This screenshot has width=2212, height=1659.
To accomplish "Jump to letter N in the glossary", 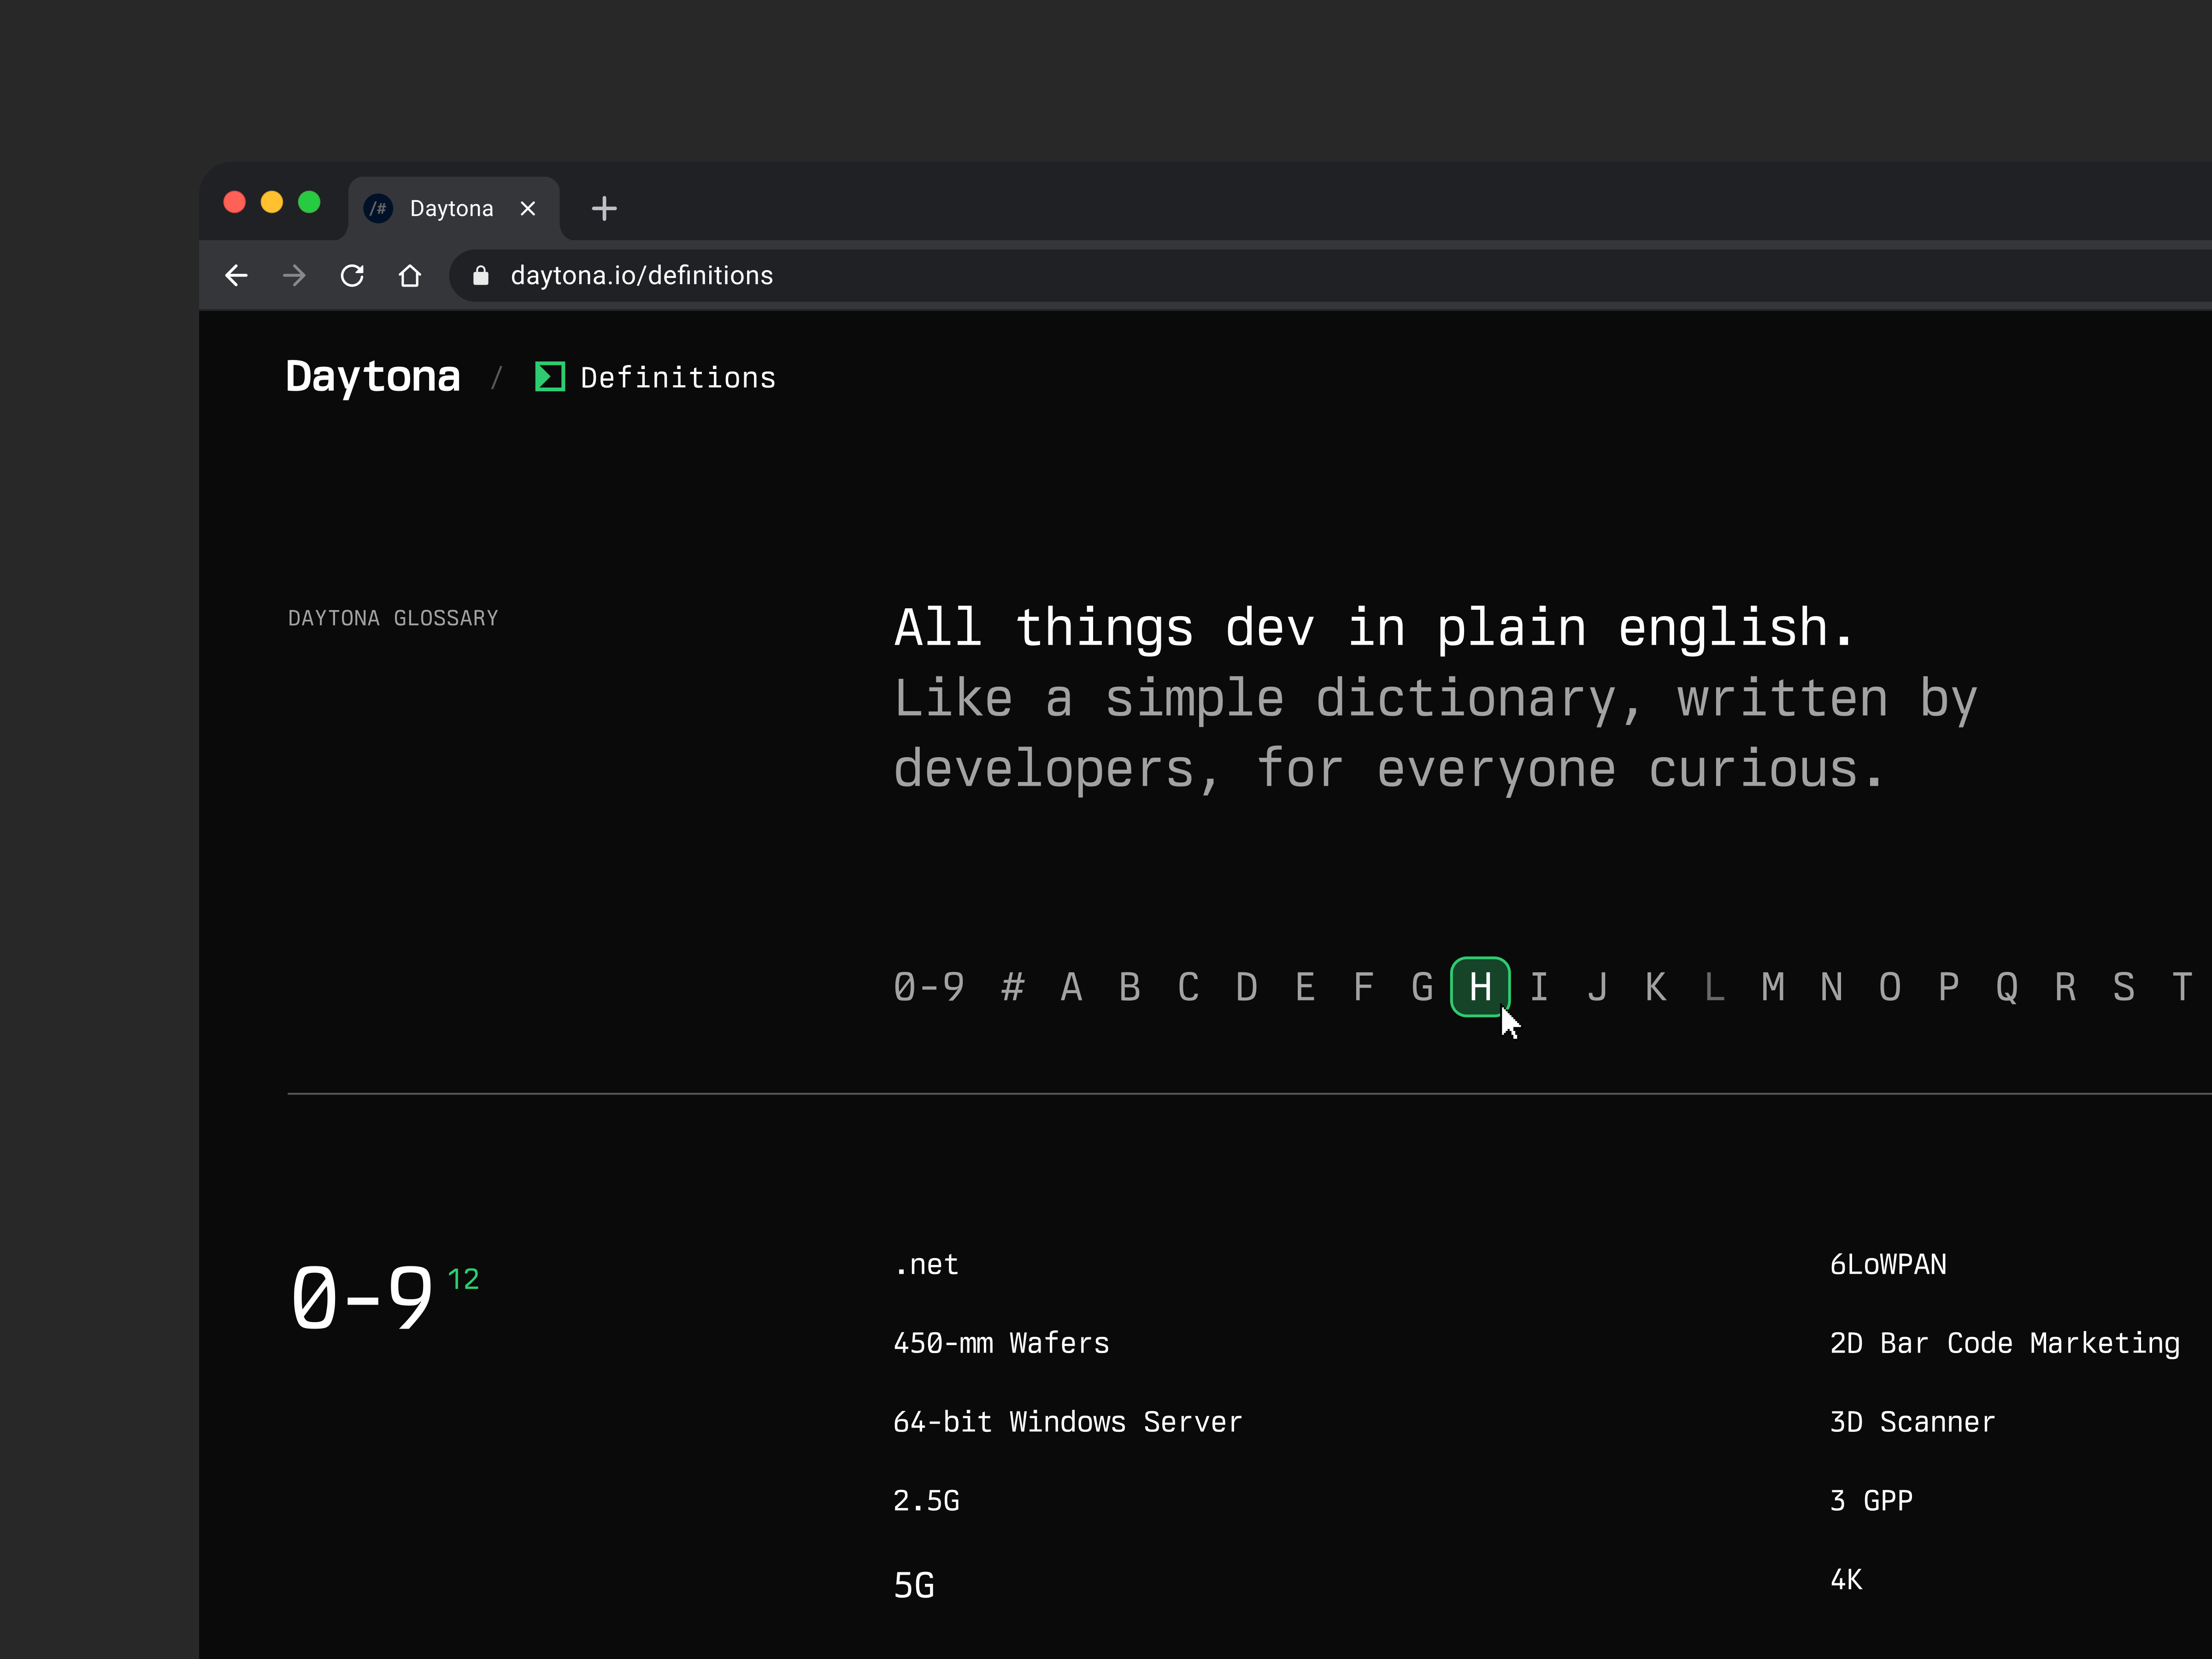I will tap(1832, 987).
